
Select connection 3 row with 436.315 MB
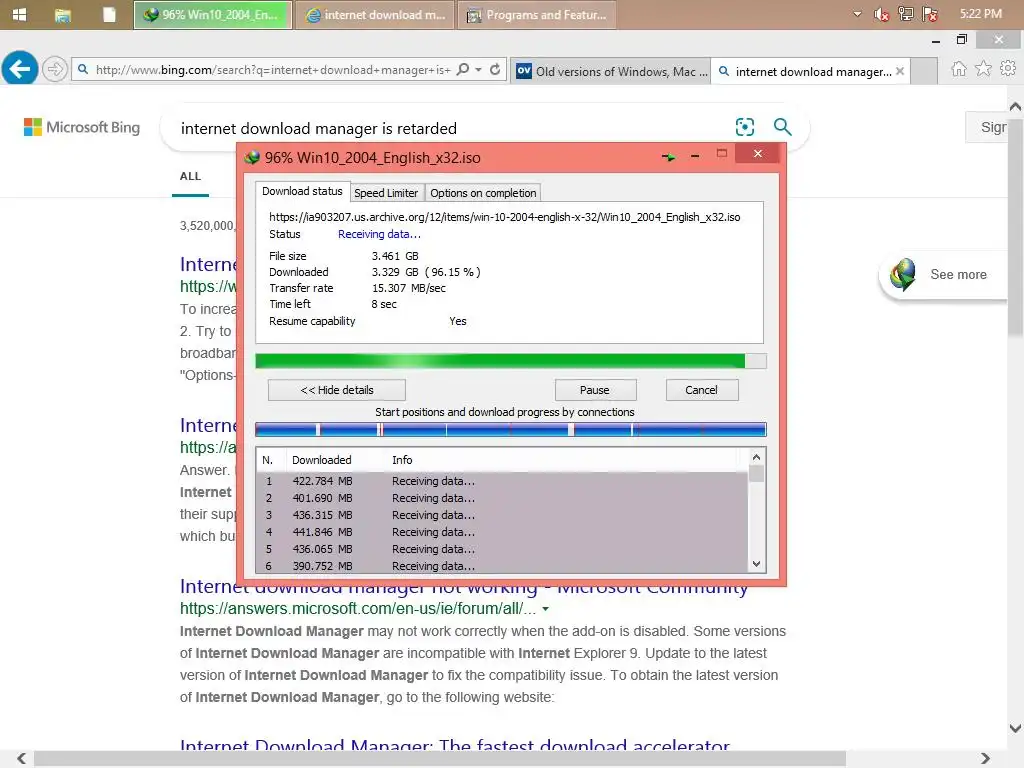tap(502, 515)
